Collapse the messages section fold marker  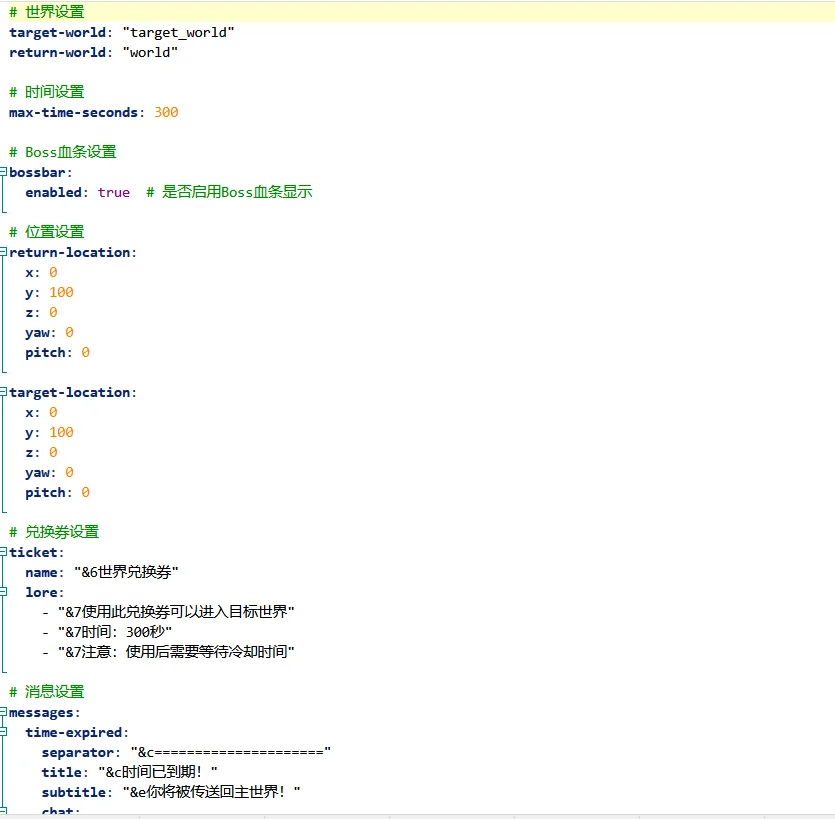pos(3,711)
